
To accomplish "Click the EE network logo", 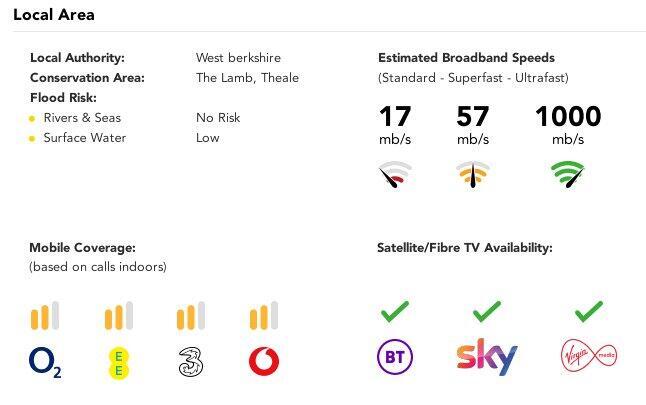I will 118,361.
